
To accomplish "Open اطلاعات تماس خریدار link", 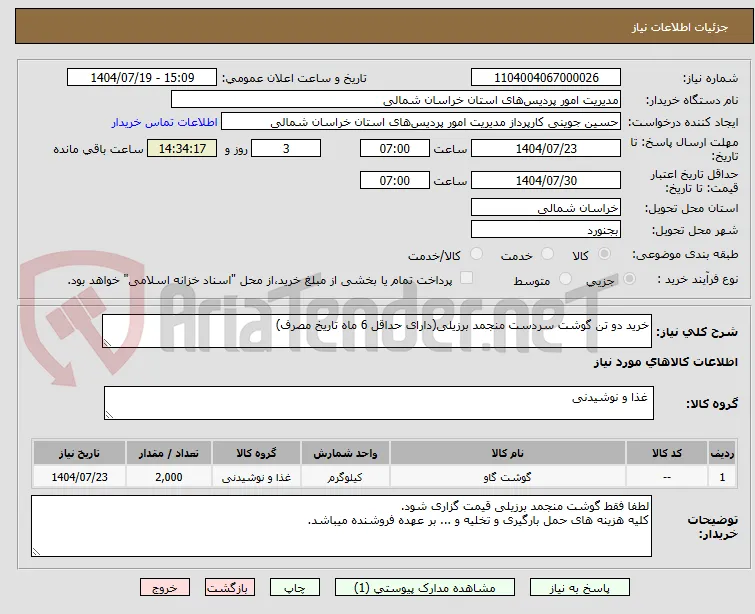I will (165, 122).
